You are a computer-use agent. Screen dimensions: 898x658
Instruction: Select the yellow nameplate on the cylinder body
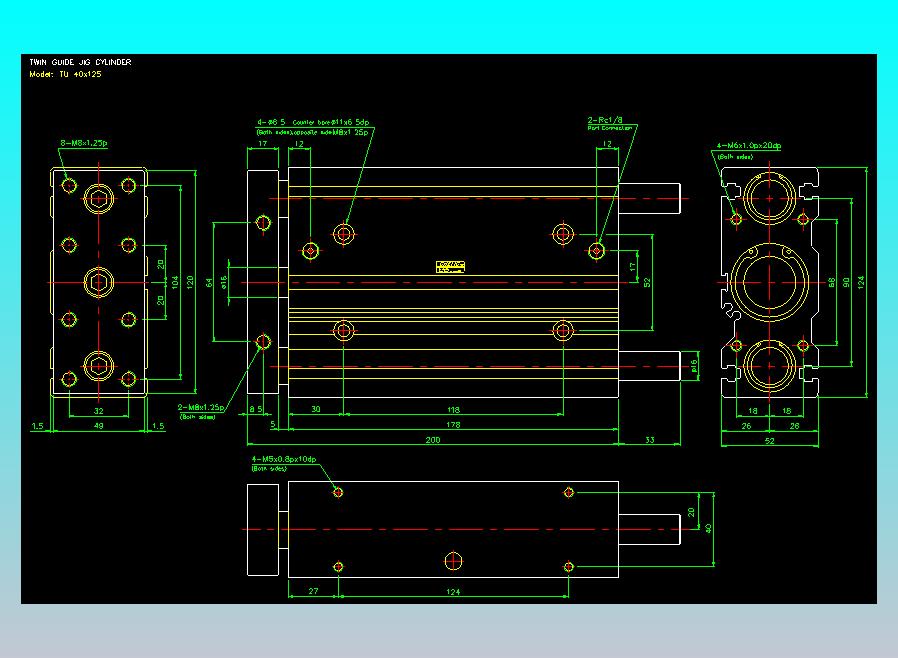pos(450,267)
